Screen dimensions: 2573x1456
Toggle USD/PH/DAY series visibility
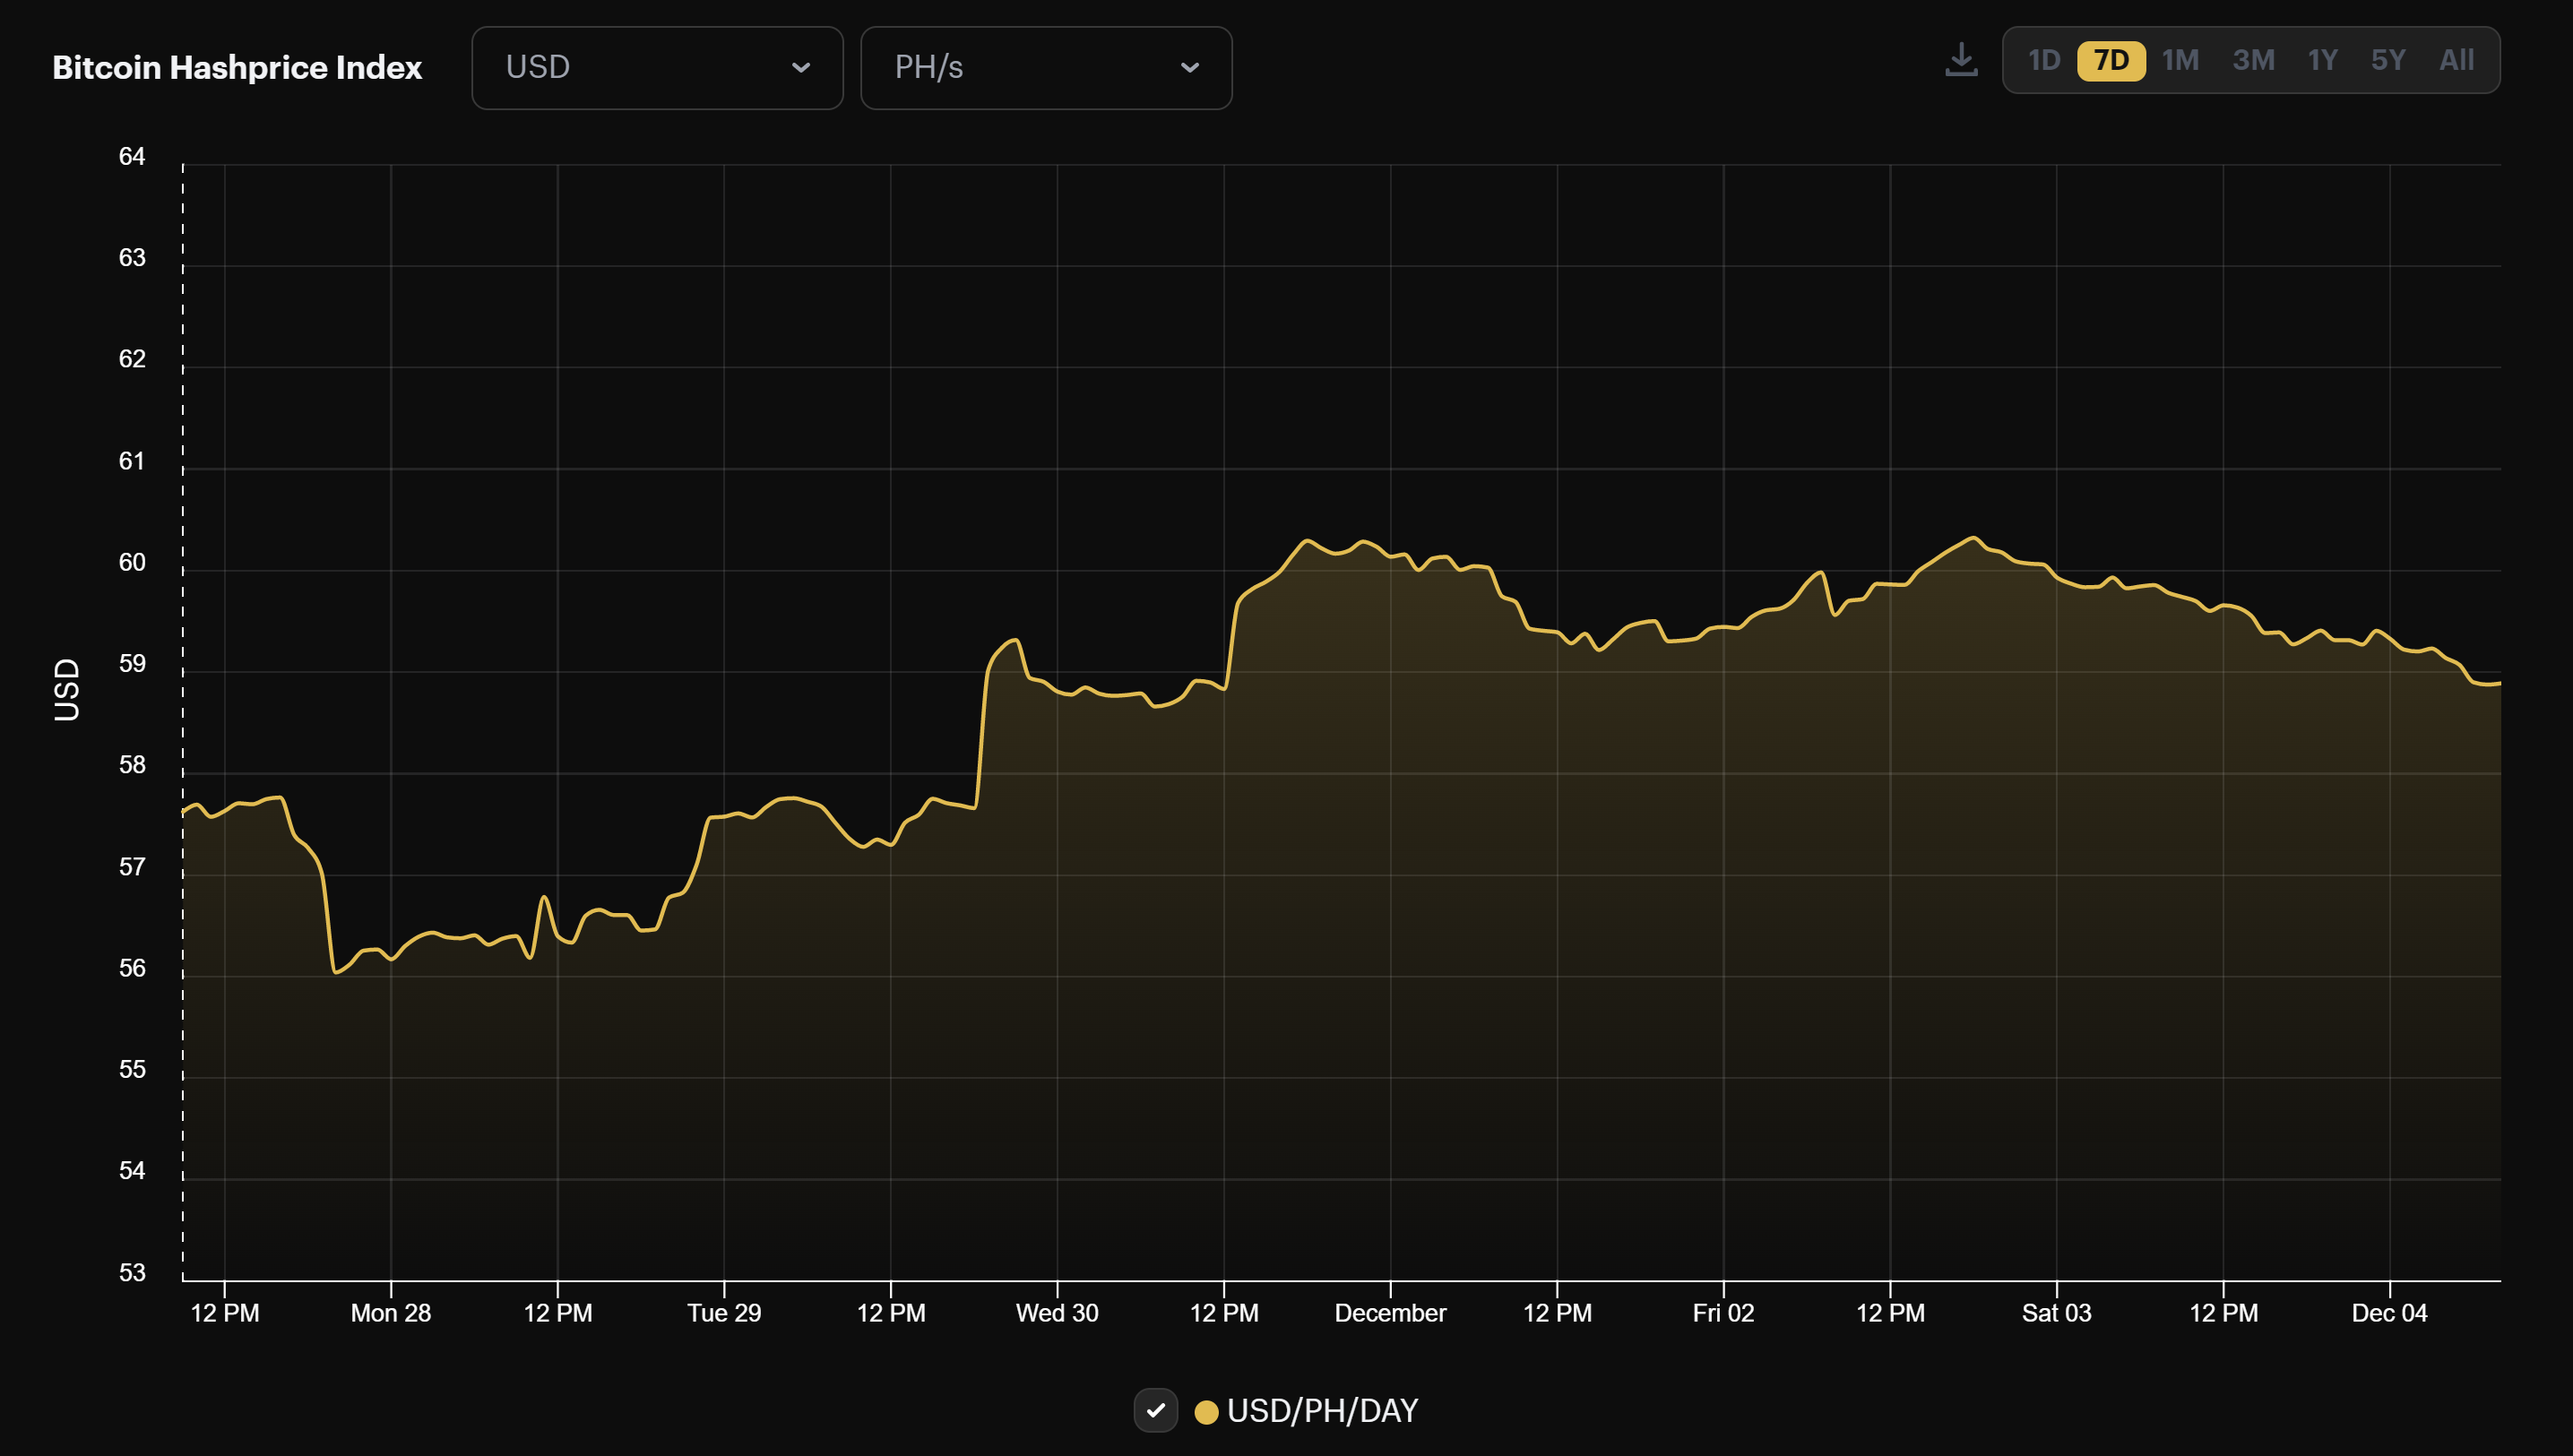pos(1156,1411)
